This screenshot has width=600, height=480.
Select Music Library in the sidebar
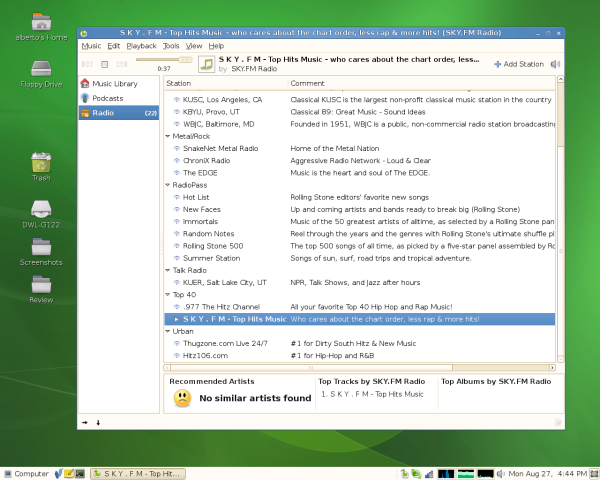coord(119,83)
